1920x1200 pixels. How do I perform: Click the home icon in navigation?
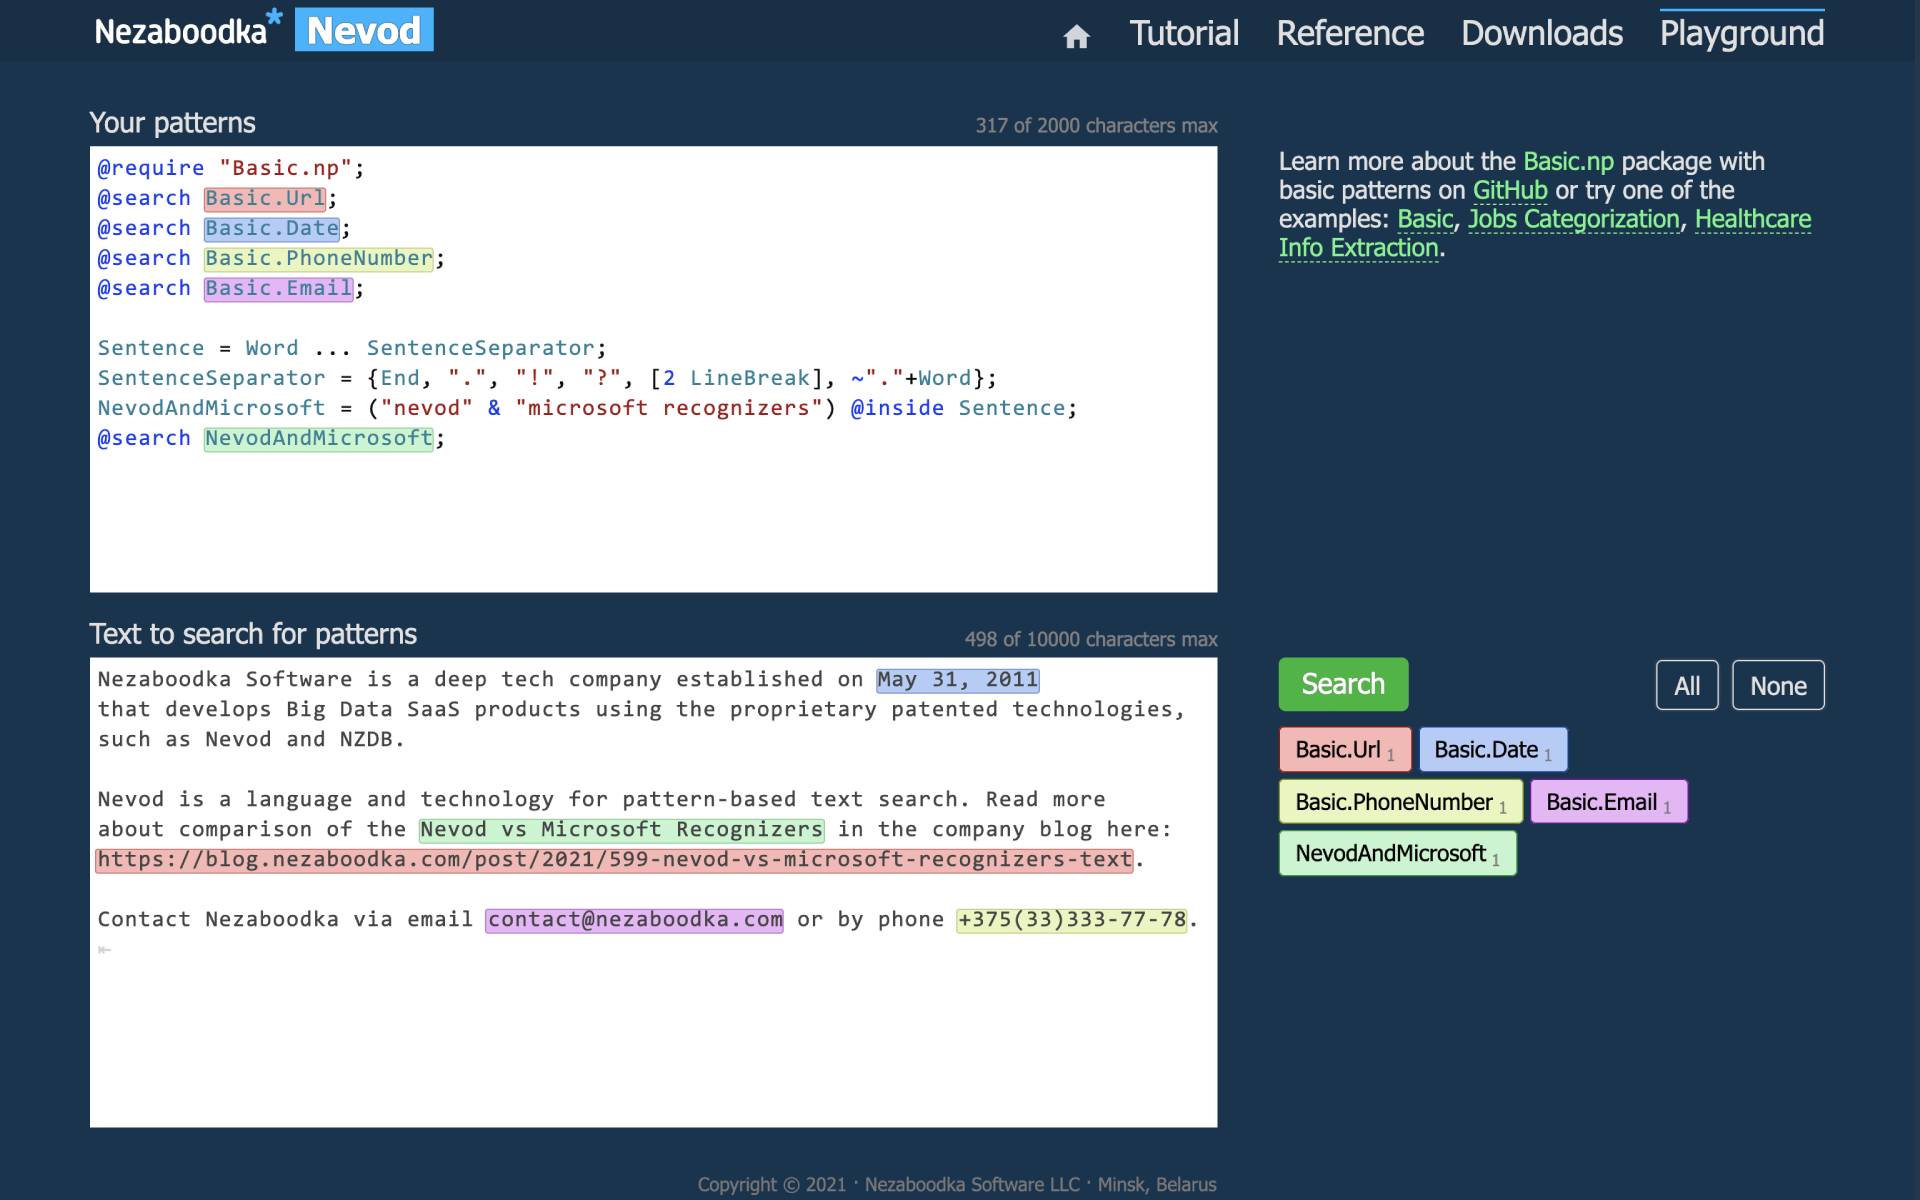point(1076,37)
